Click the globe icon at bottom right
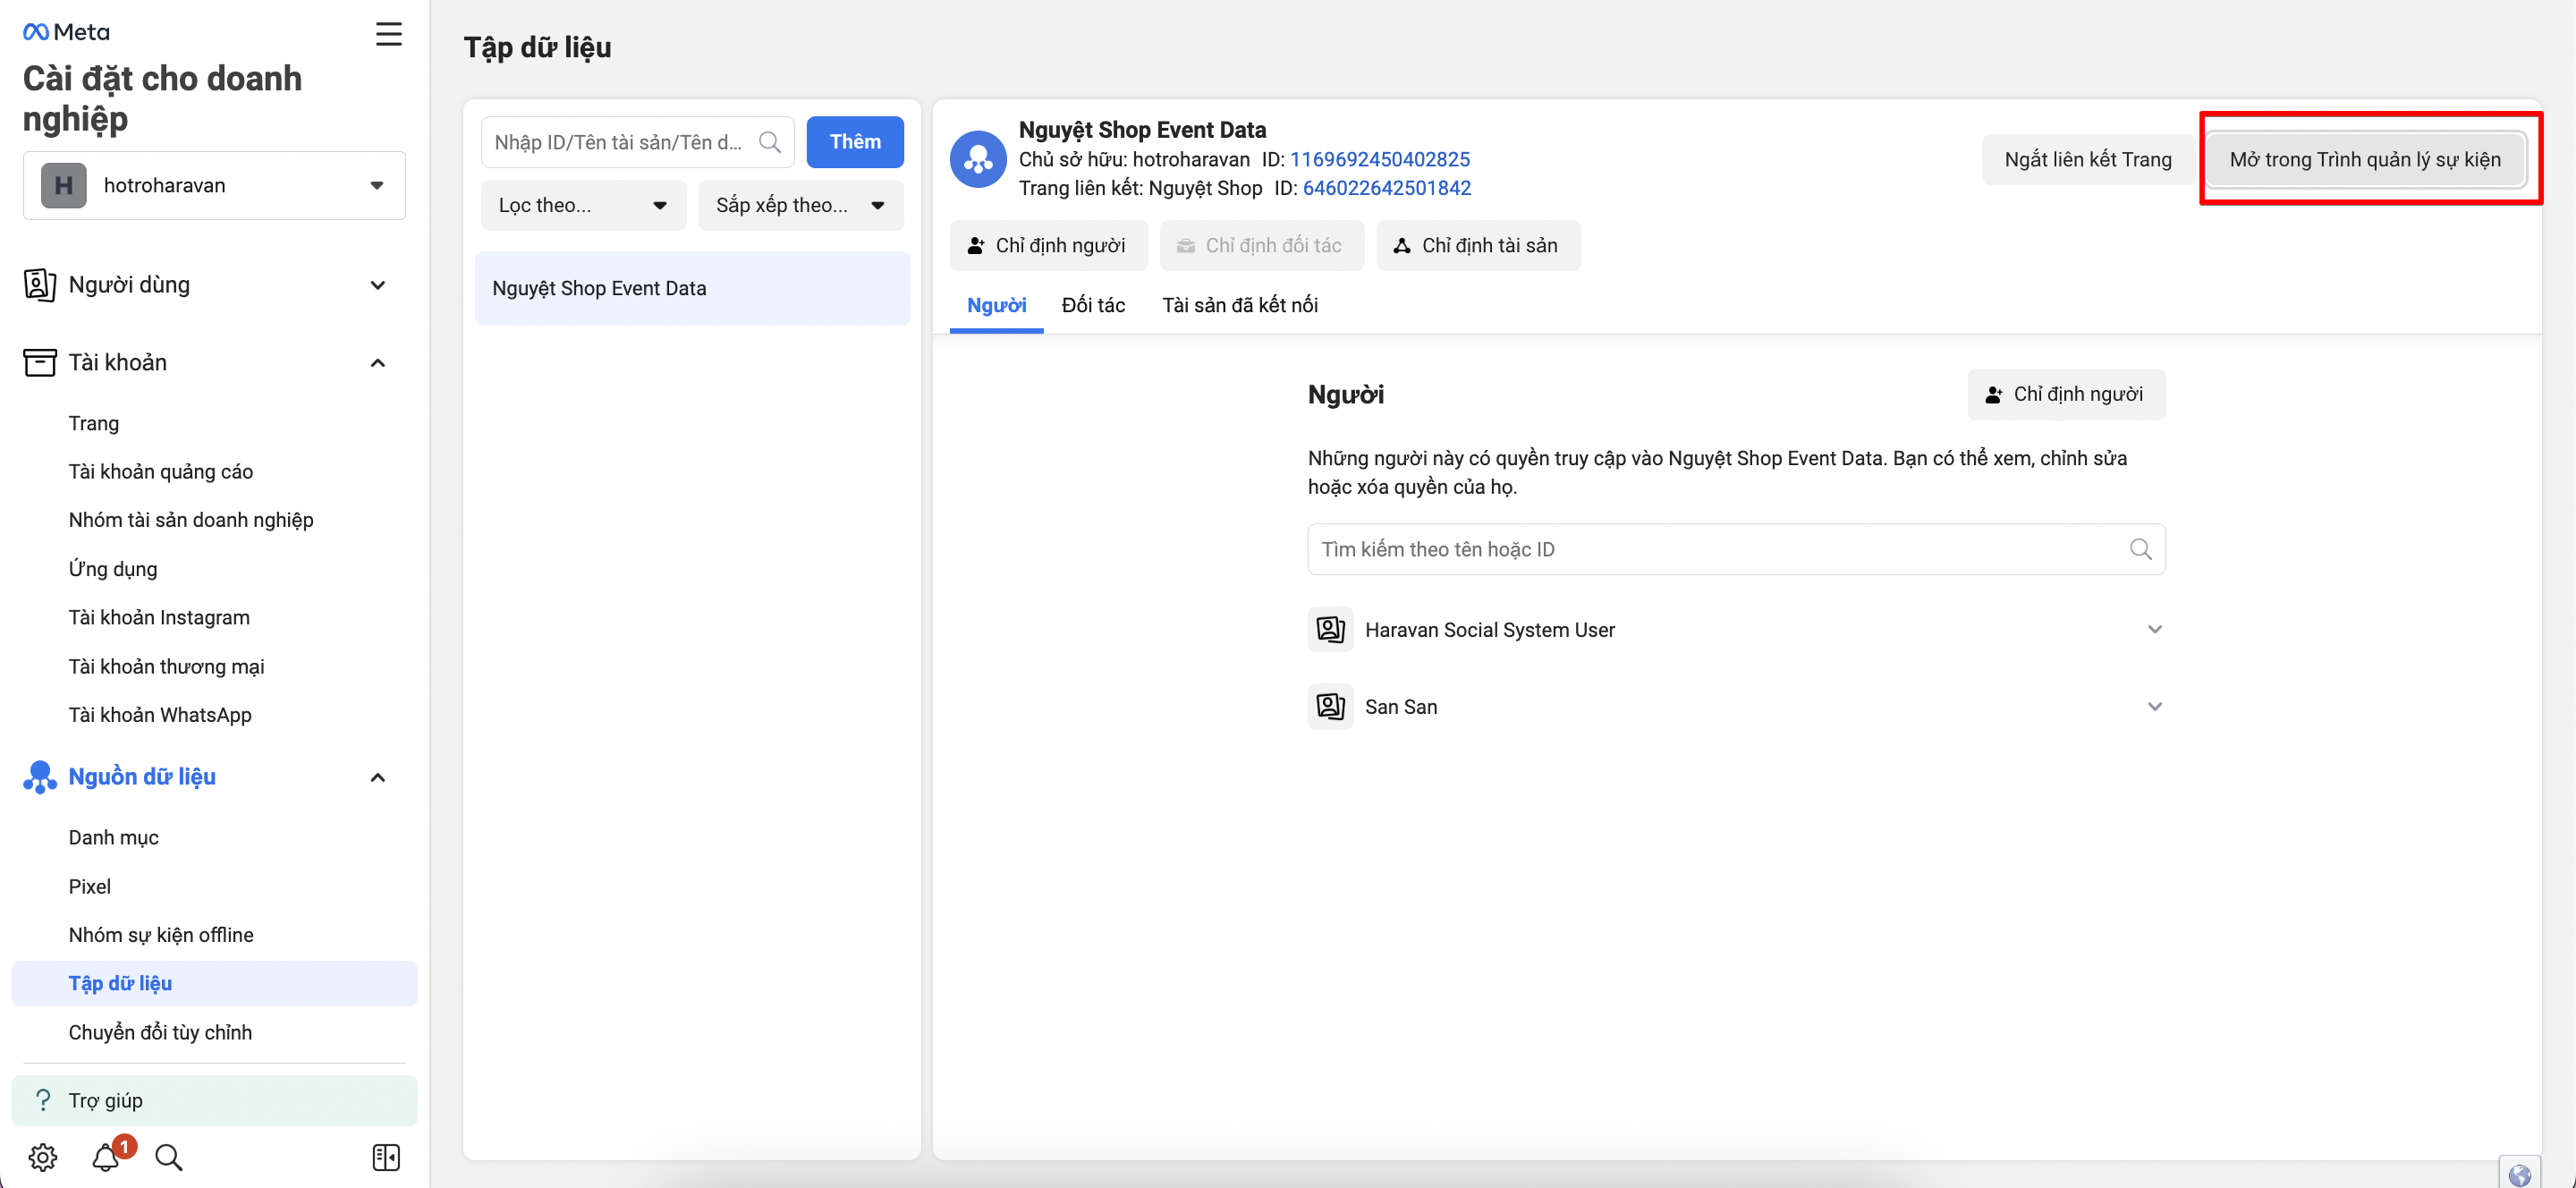This screenshot has width=2576, height=1188. click(x=2519, y=1174)
